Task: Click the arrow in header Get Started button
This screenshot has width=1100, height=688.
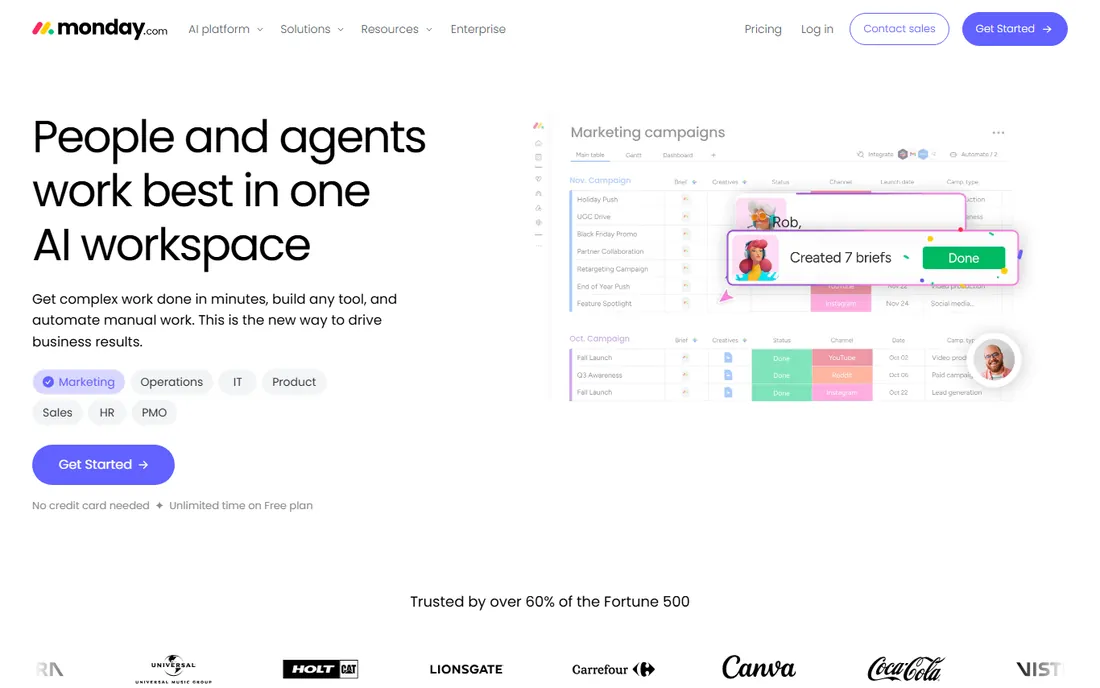Action: point(1047,29)
